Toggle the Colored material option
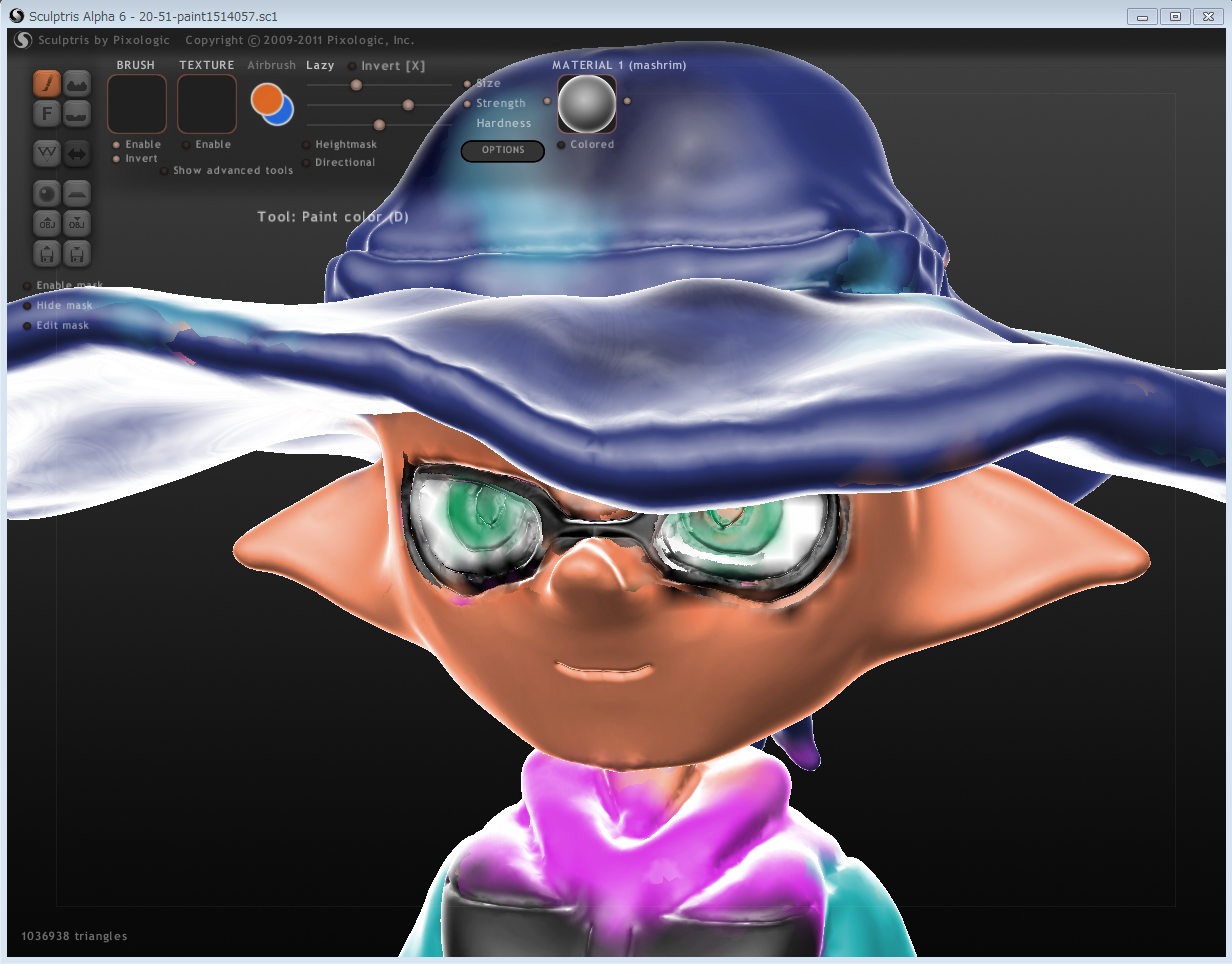 click(586, 145)
